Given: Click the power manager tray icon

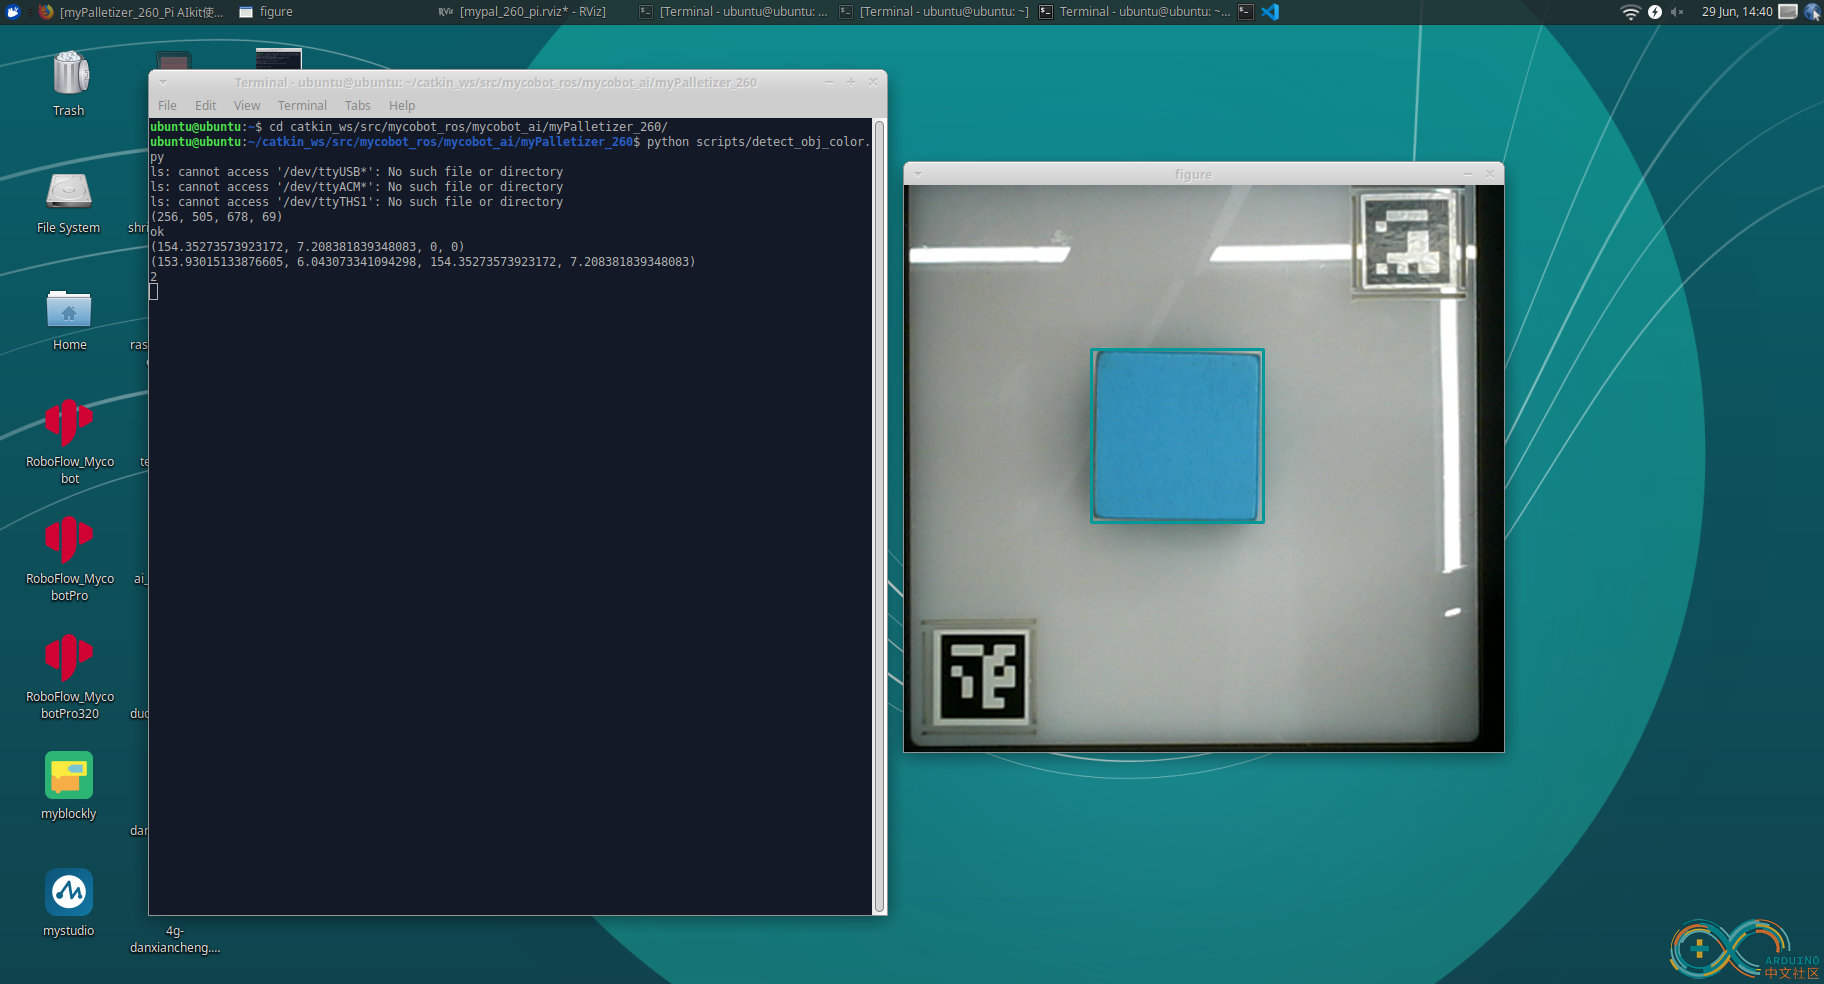Looking at the screenshot, I should [1655, 12].
